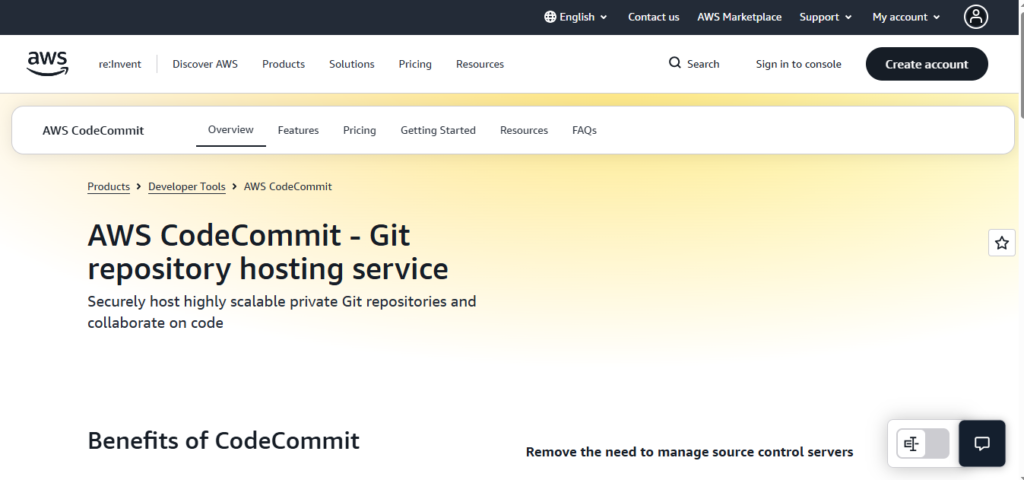Open the chat bubble icon
The image size is (1024, 480).
click(982, 443)
